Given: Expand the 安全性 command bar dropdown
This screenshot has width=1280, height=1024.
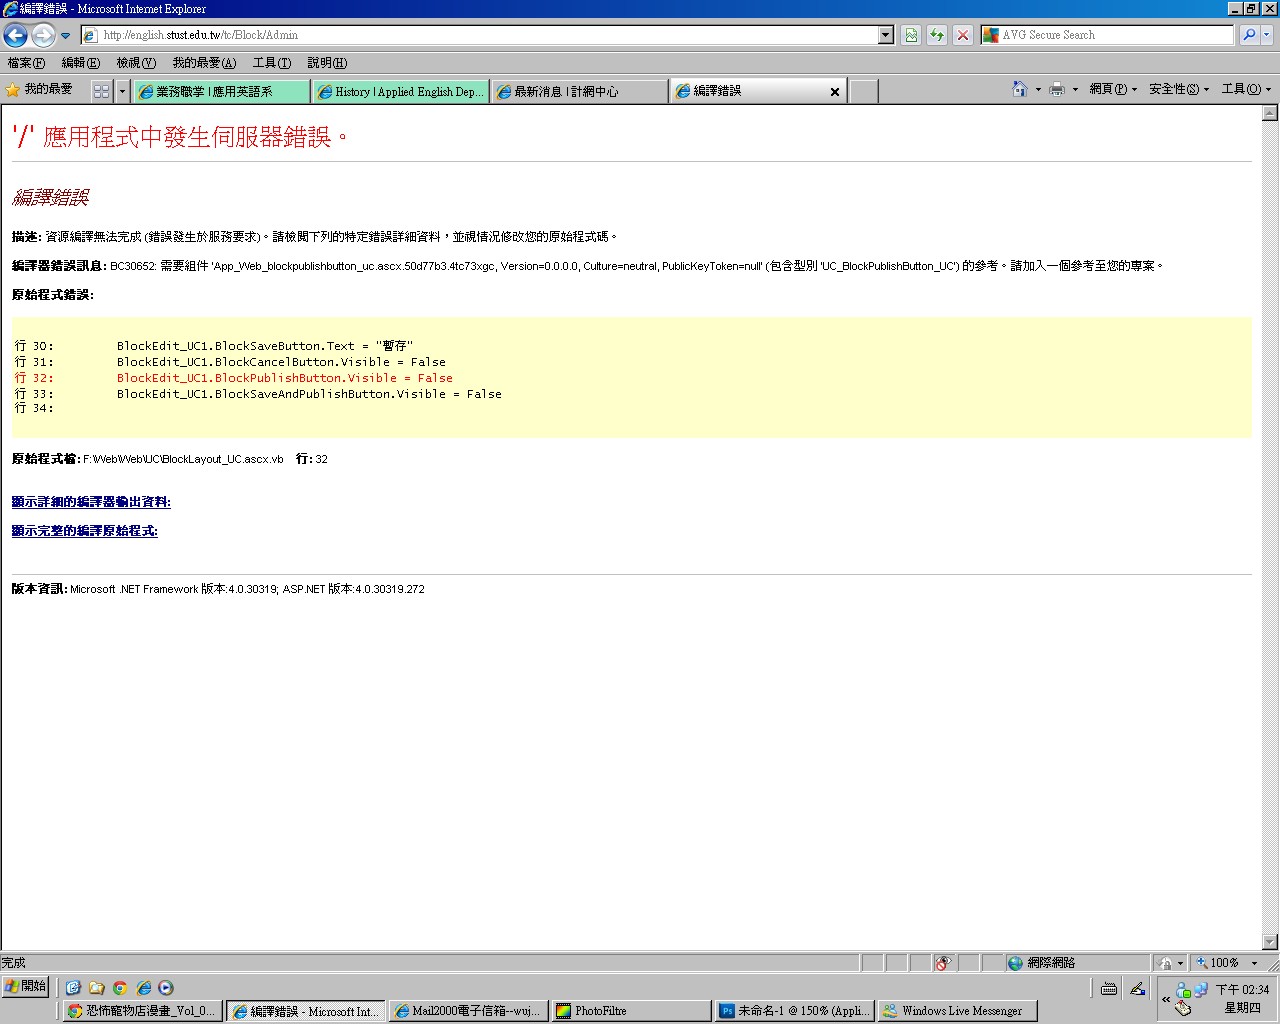Looking at the screenshot, I should pyautogui.click(x=1179, y=89).
